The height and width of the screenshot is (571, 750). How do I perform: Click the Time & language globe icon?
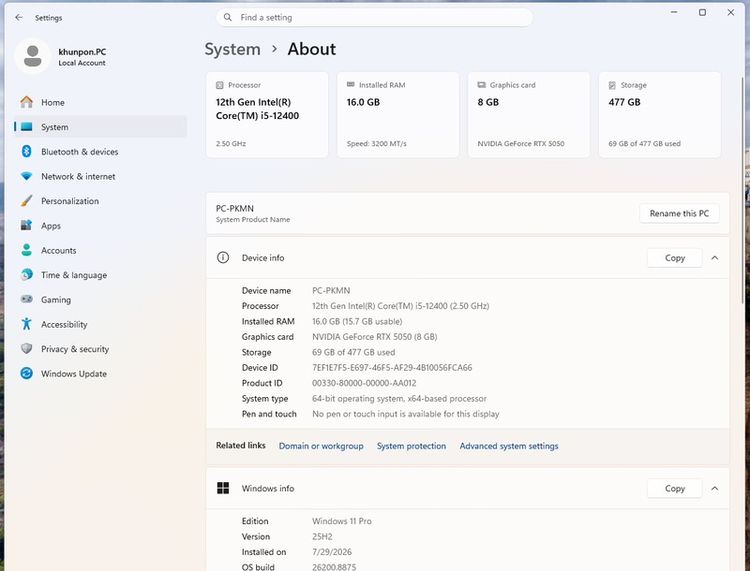tap(27, 275)
